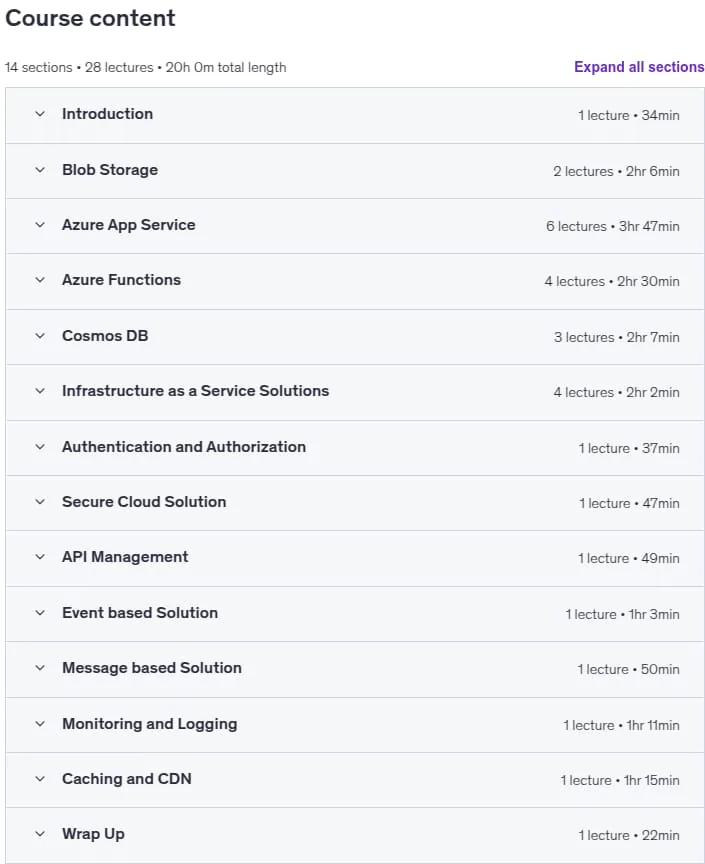Click the Cosmos DB section title
Screen dimensions: 705x864
[x=105, y=336]
